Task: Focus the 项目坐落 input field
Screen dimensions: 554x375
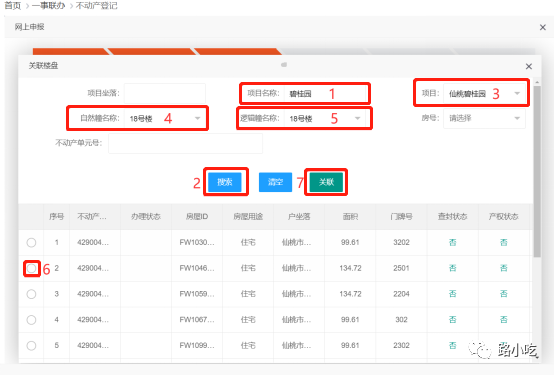Action: coord(165,93)
